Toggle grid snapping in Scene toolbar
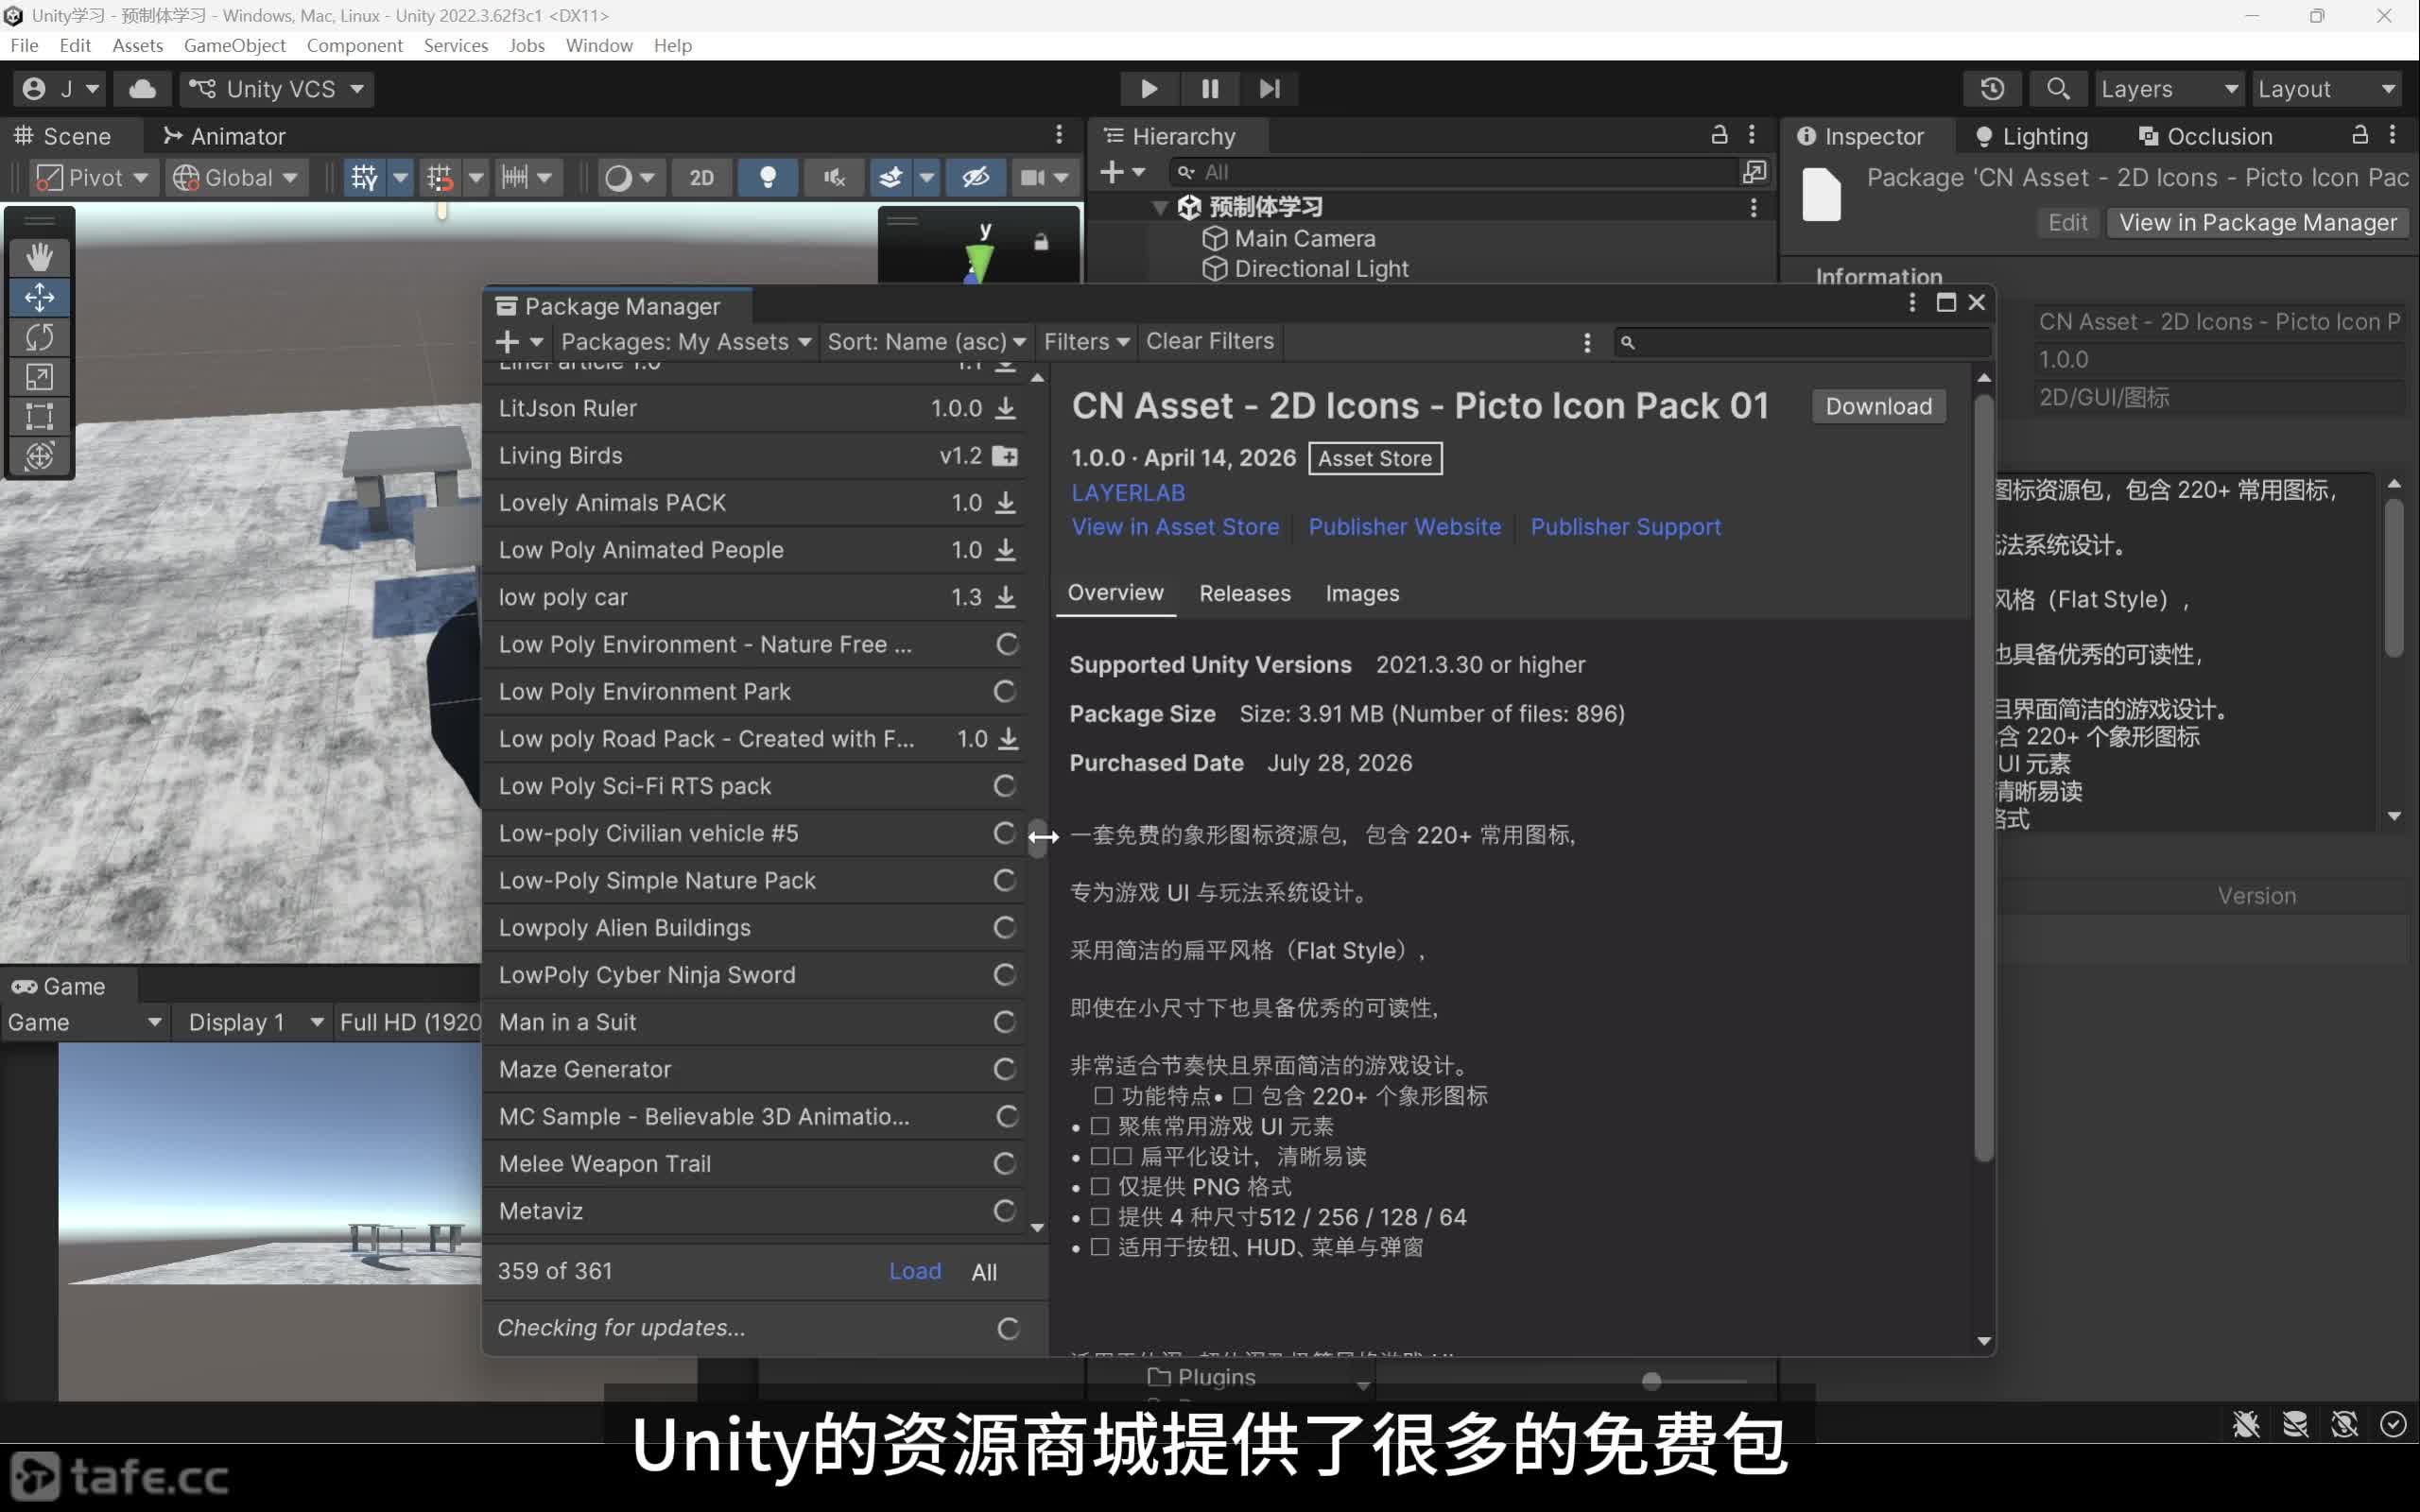 pos(440,178)
